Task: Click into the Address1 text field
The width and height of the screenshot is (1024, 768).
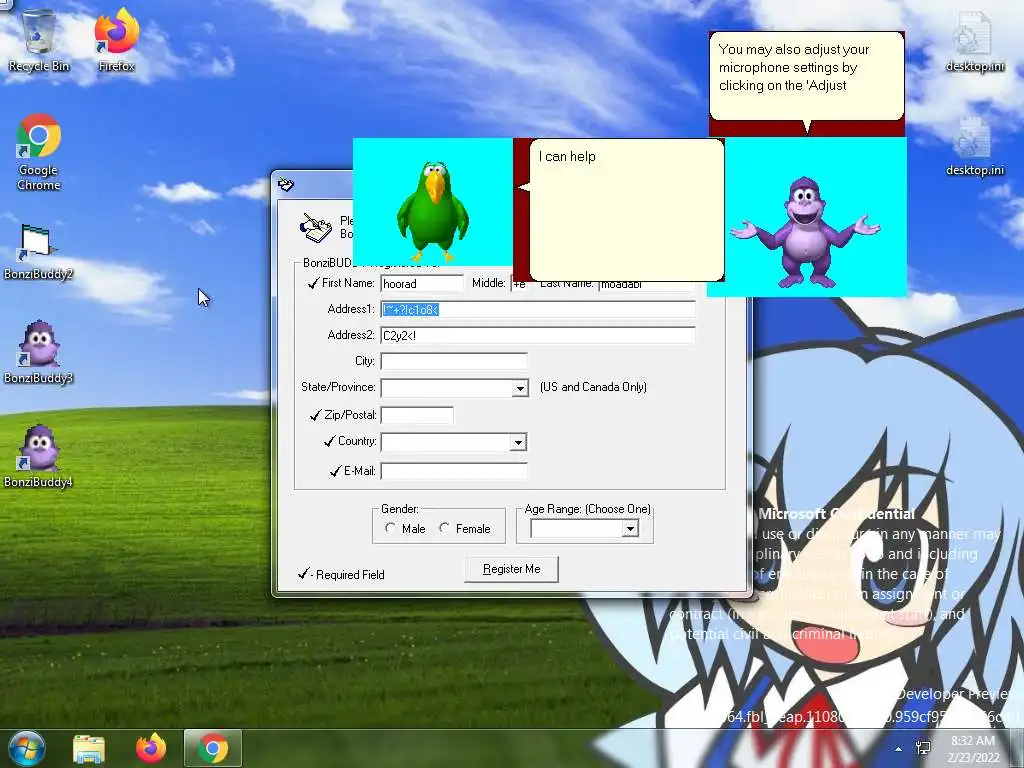Action: [x=538, y=310]
